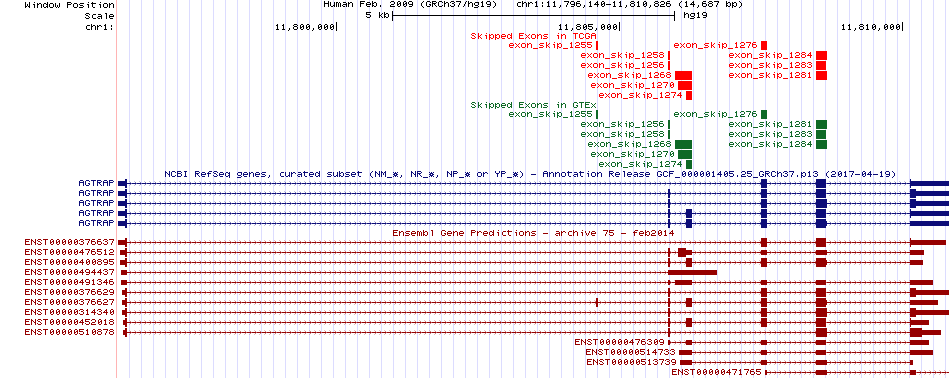Open transcript ENST00000514733
The width and height of the screenshot is (950, 378).
[x=630, y=352]
